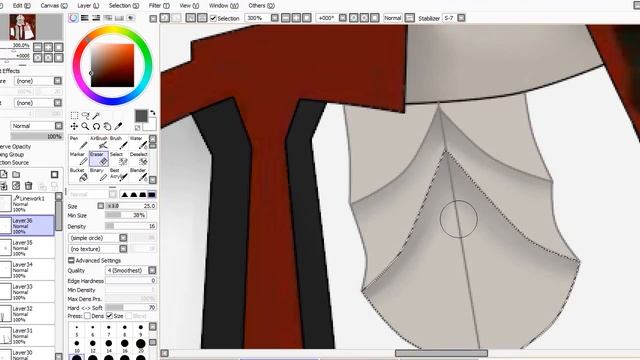Adjust the Min Size slider
Image resolution: width=640 pixels, height=360 pixels.
[126, 215]
